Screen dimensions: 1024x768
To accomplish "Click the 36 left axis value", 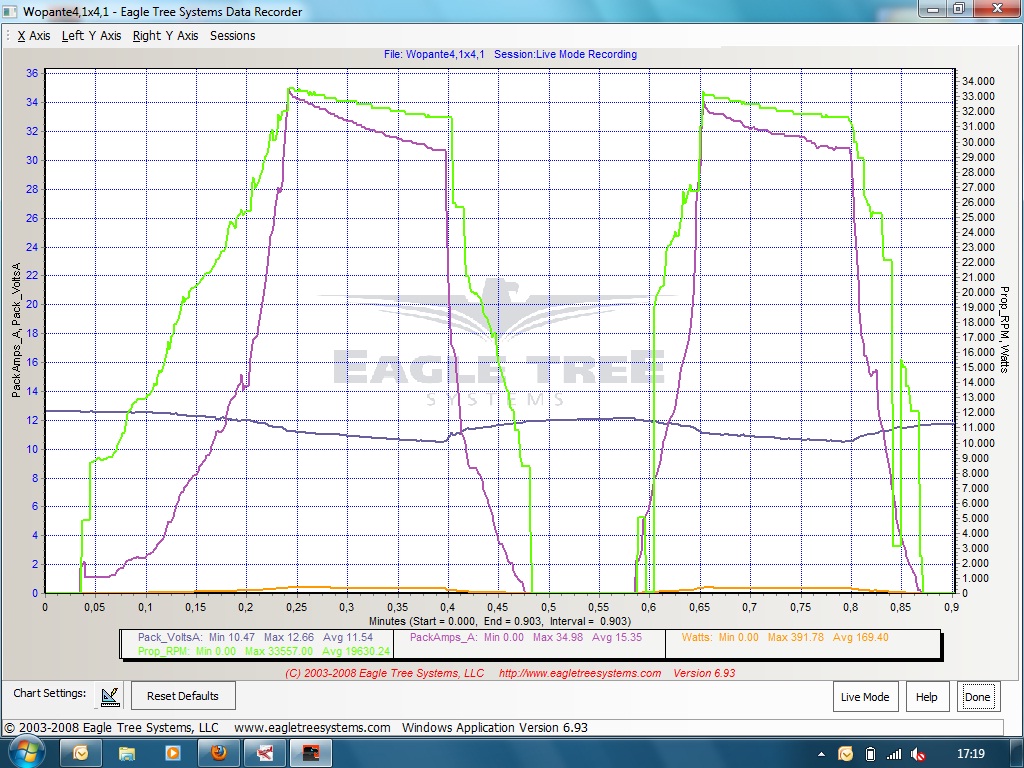I will [32, 73].
